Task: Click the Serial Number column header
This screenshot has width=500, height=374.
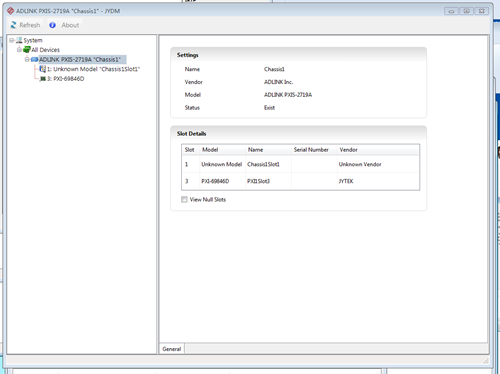Action: point(314,150)
